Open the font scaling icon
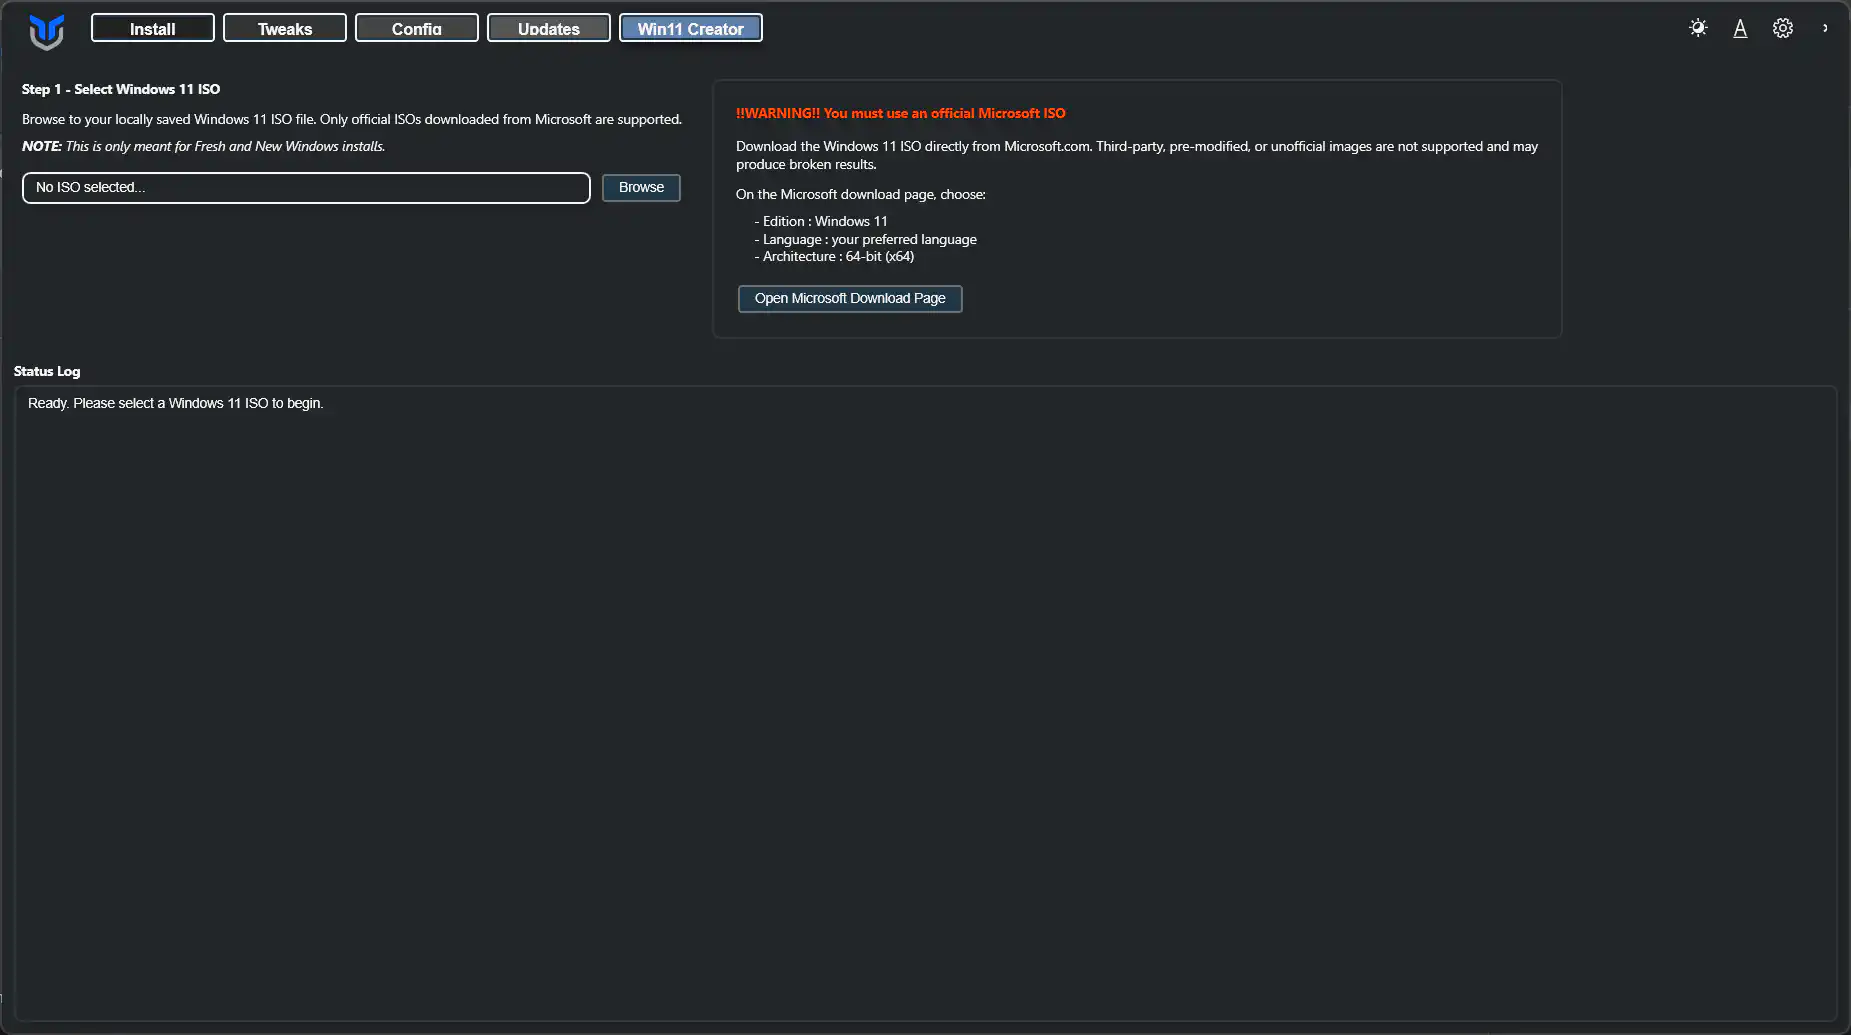The image size is (1851, 1035). click(1740, 28)
